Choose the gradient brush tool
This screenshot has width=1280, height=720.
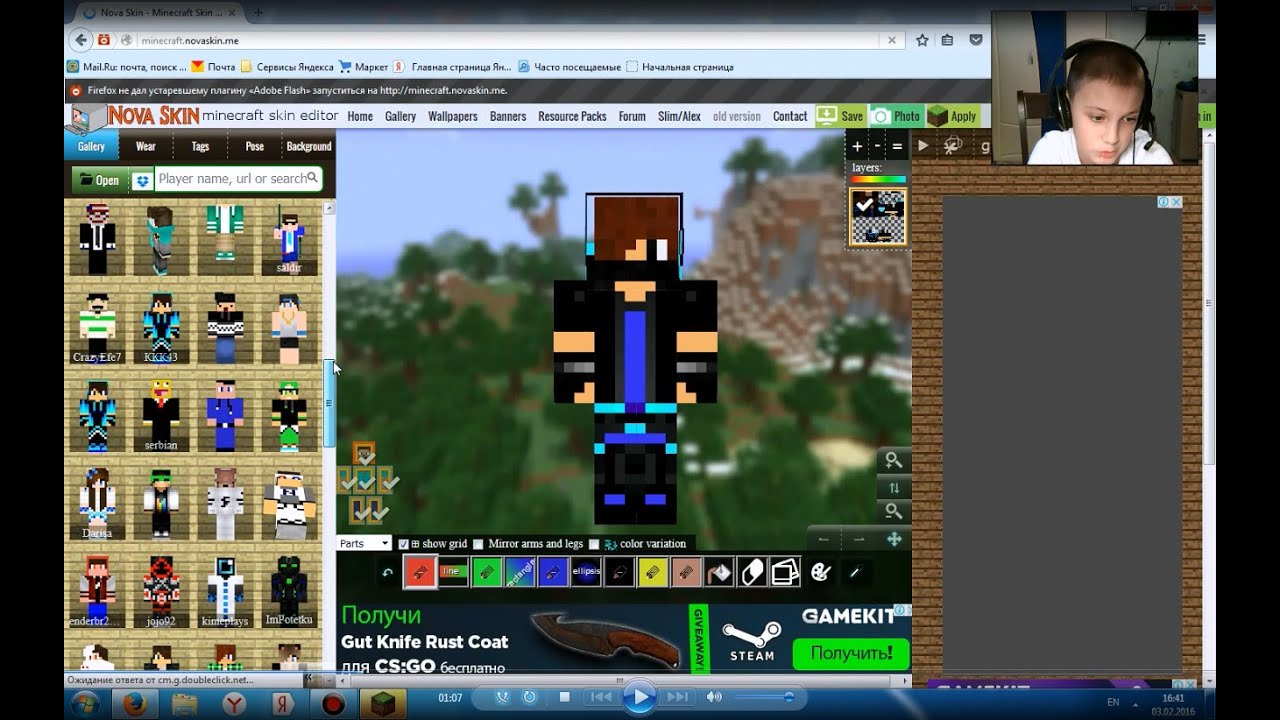pos(520,572)
